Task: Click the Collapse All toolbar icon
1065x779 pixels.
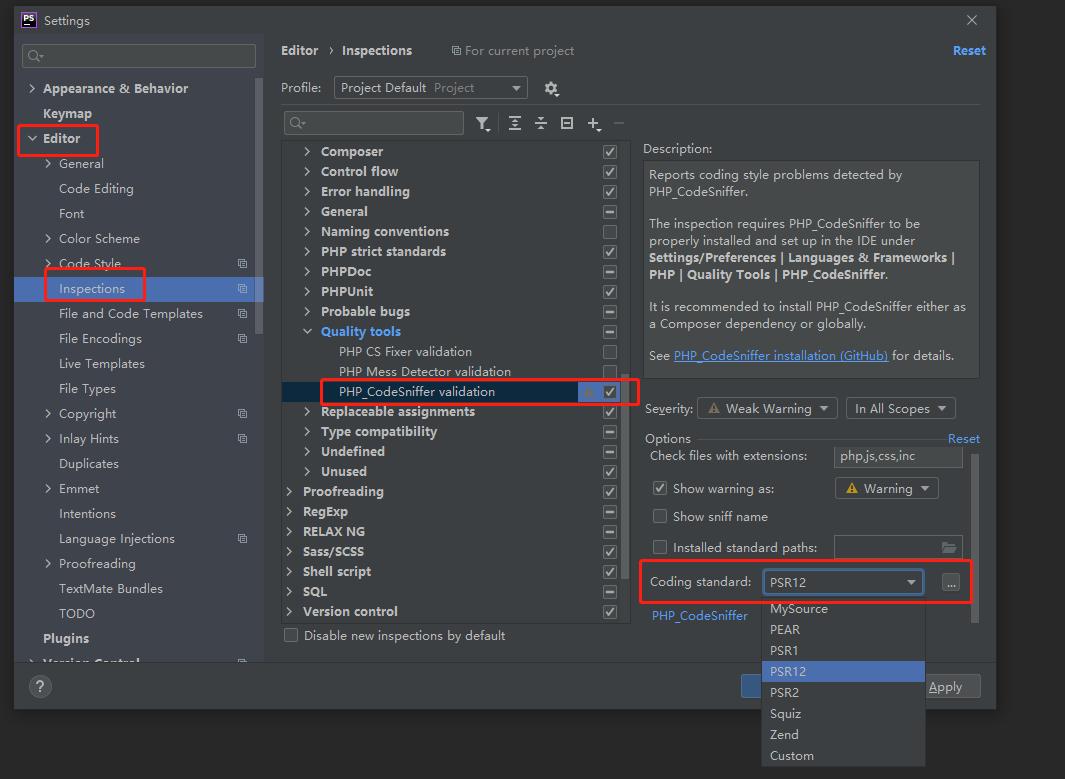Action: [541, 123]
